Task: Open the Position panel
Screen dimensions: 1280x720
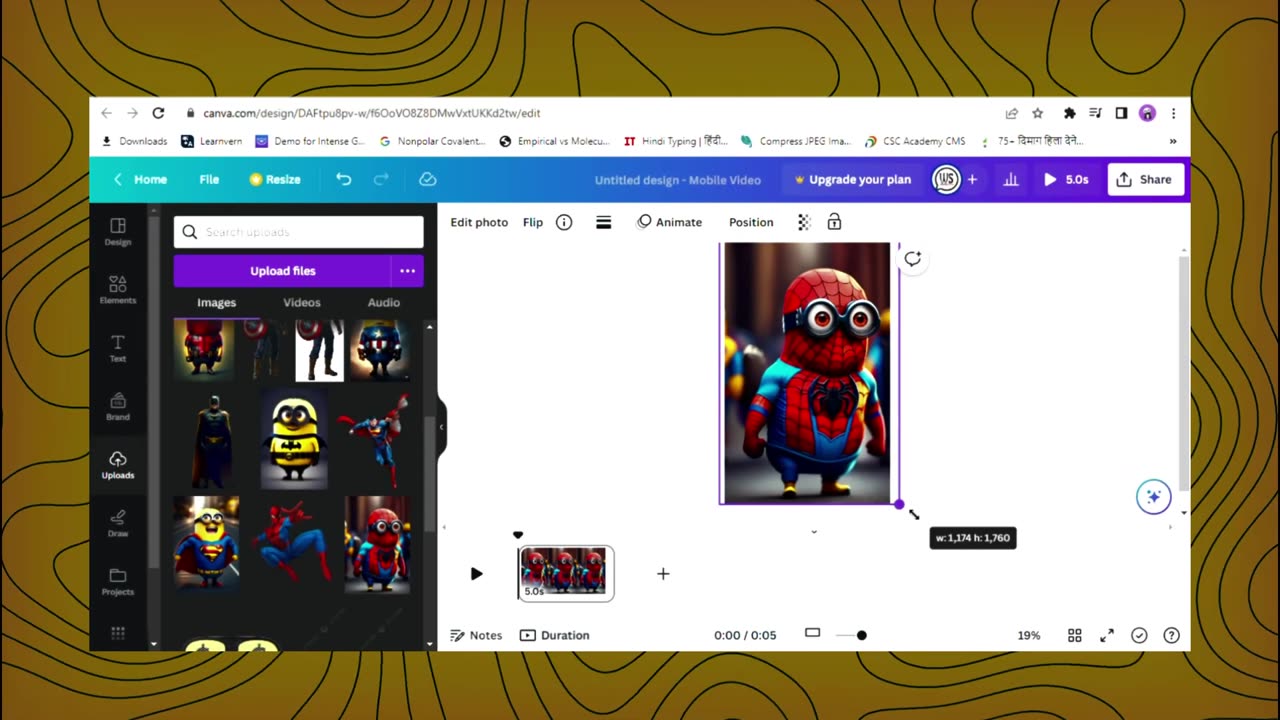Action: 751,222
